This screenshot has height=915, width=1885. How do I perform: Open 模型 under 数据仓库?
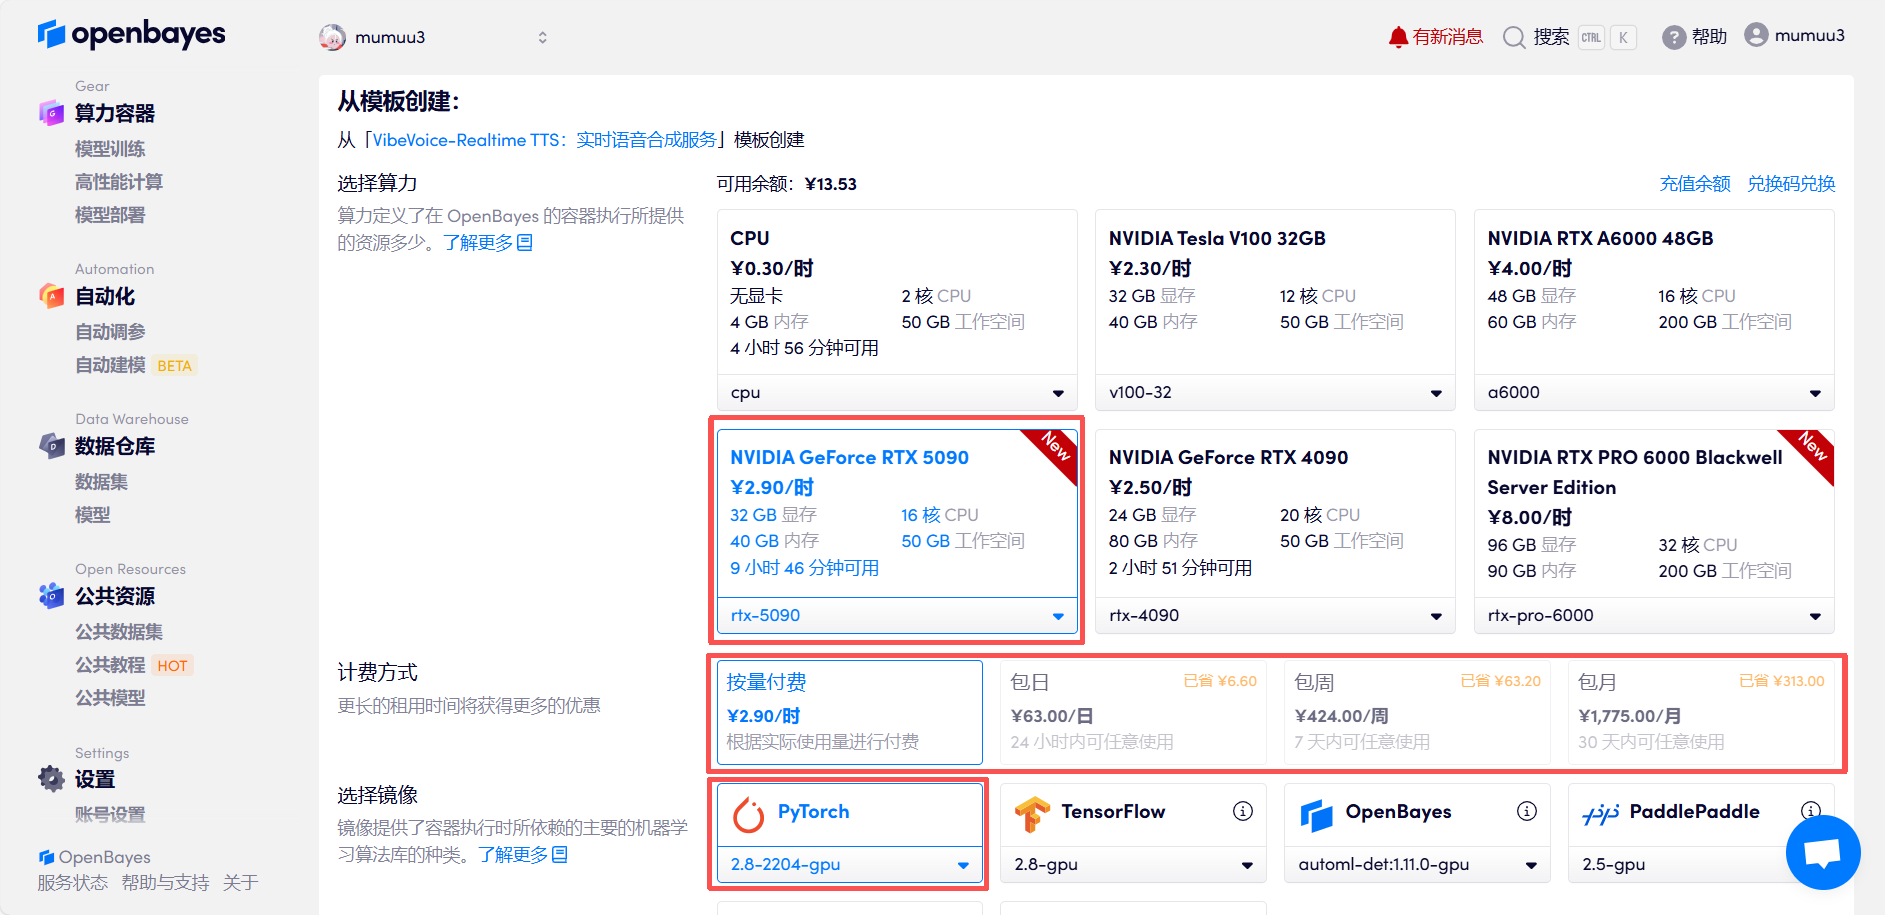(x=92, y=514)
